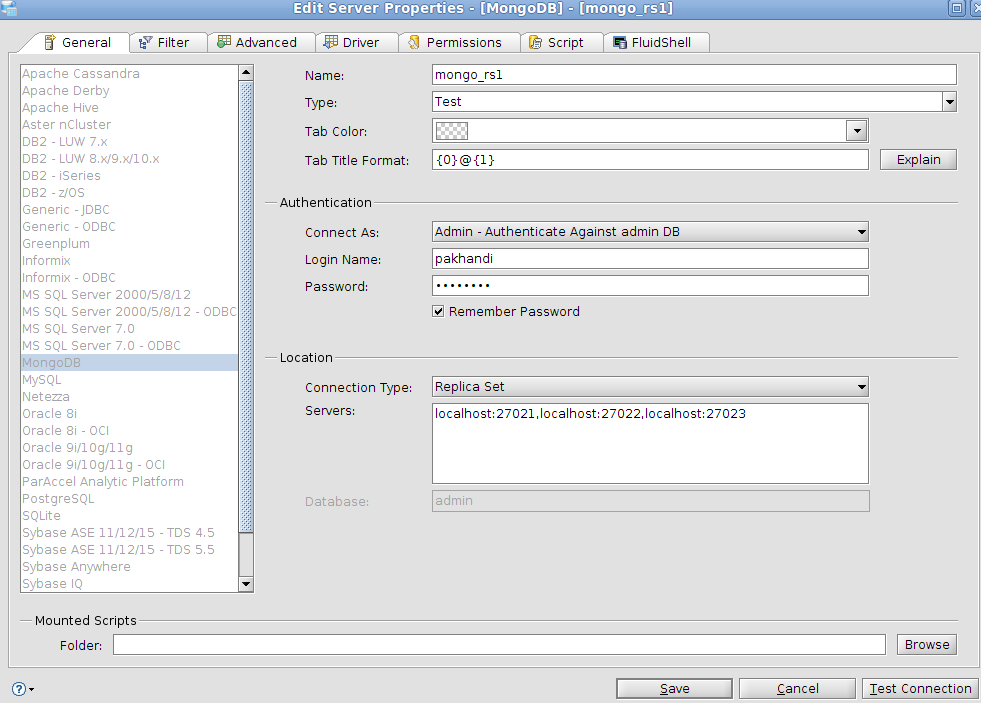Image resolution: width=981 pixels, height=703 pixels.
Task: Select ParAccel Analytic Platform entry
Action: (x=130, y=482)
